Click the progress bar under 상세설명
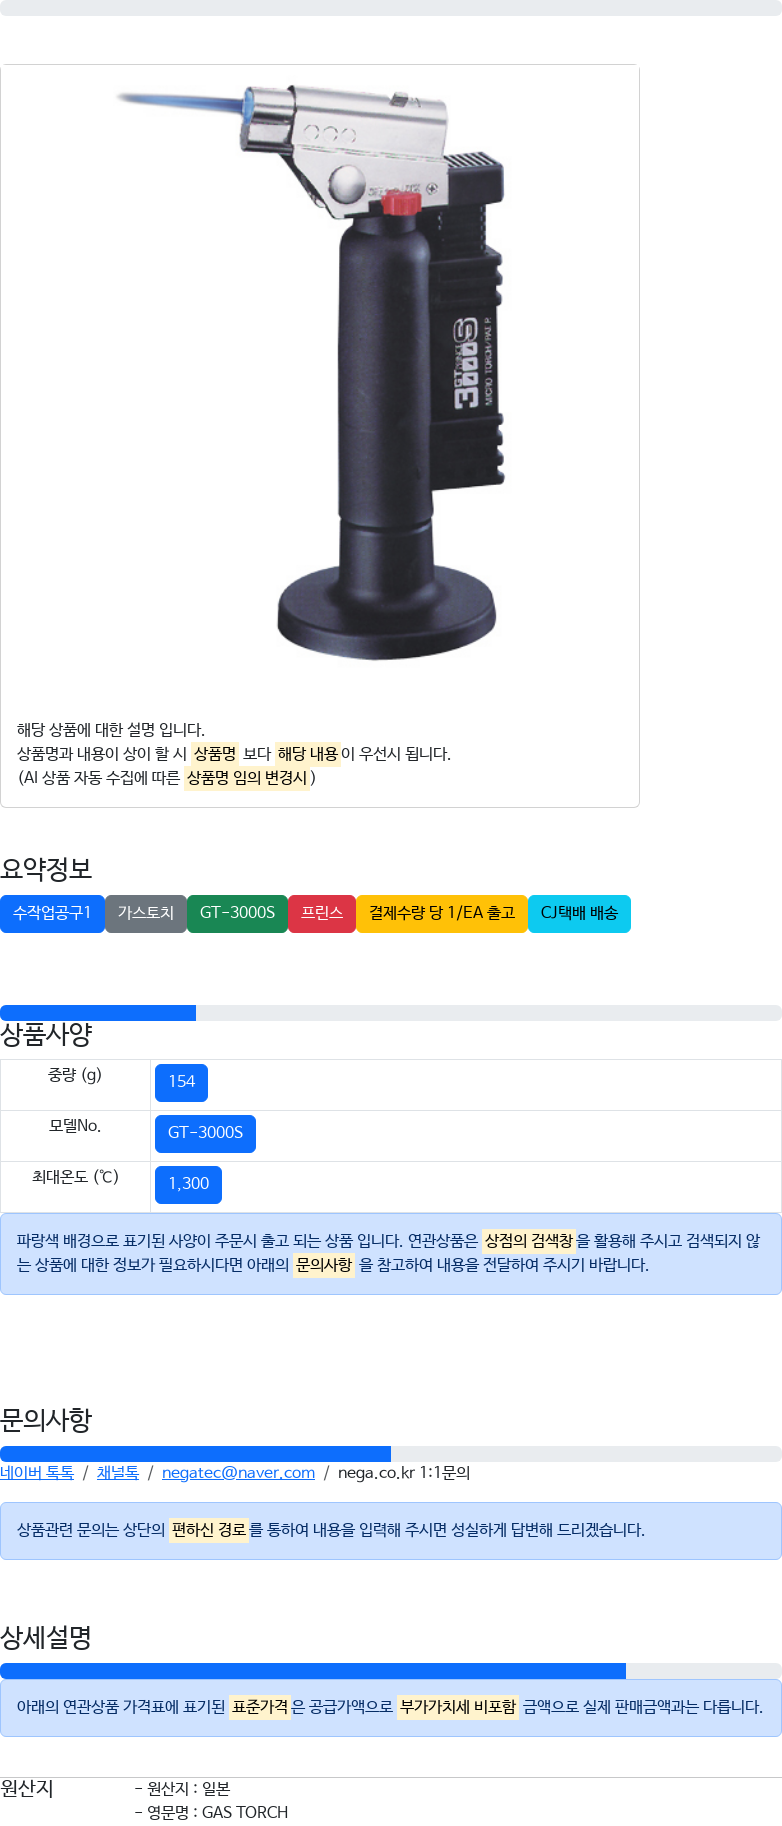 pos(391,1671)
